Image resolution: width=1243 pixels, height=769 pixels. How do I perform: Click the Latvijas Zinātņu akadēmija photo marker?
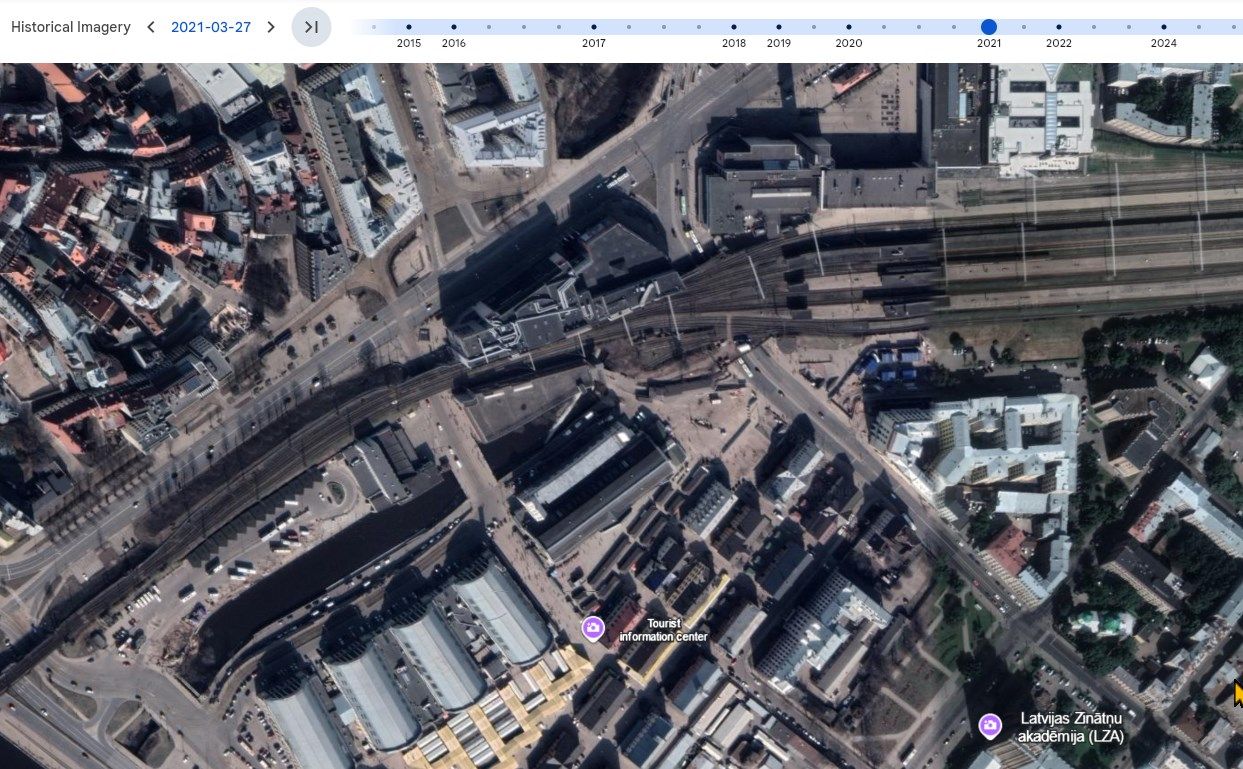(x=990, y=725)
